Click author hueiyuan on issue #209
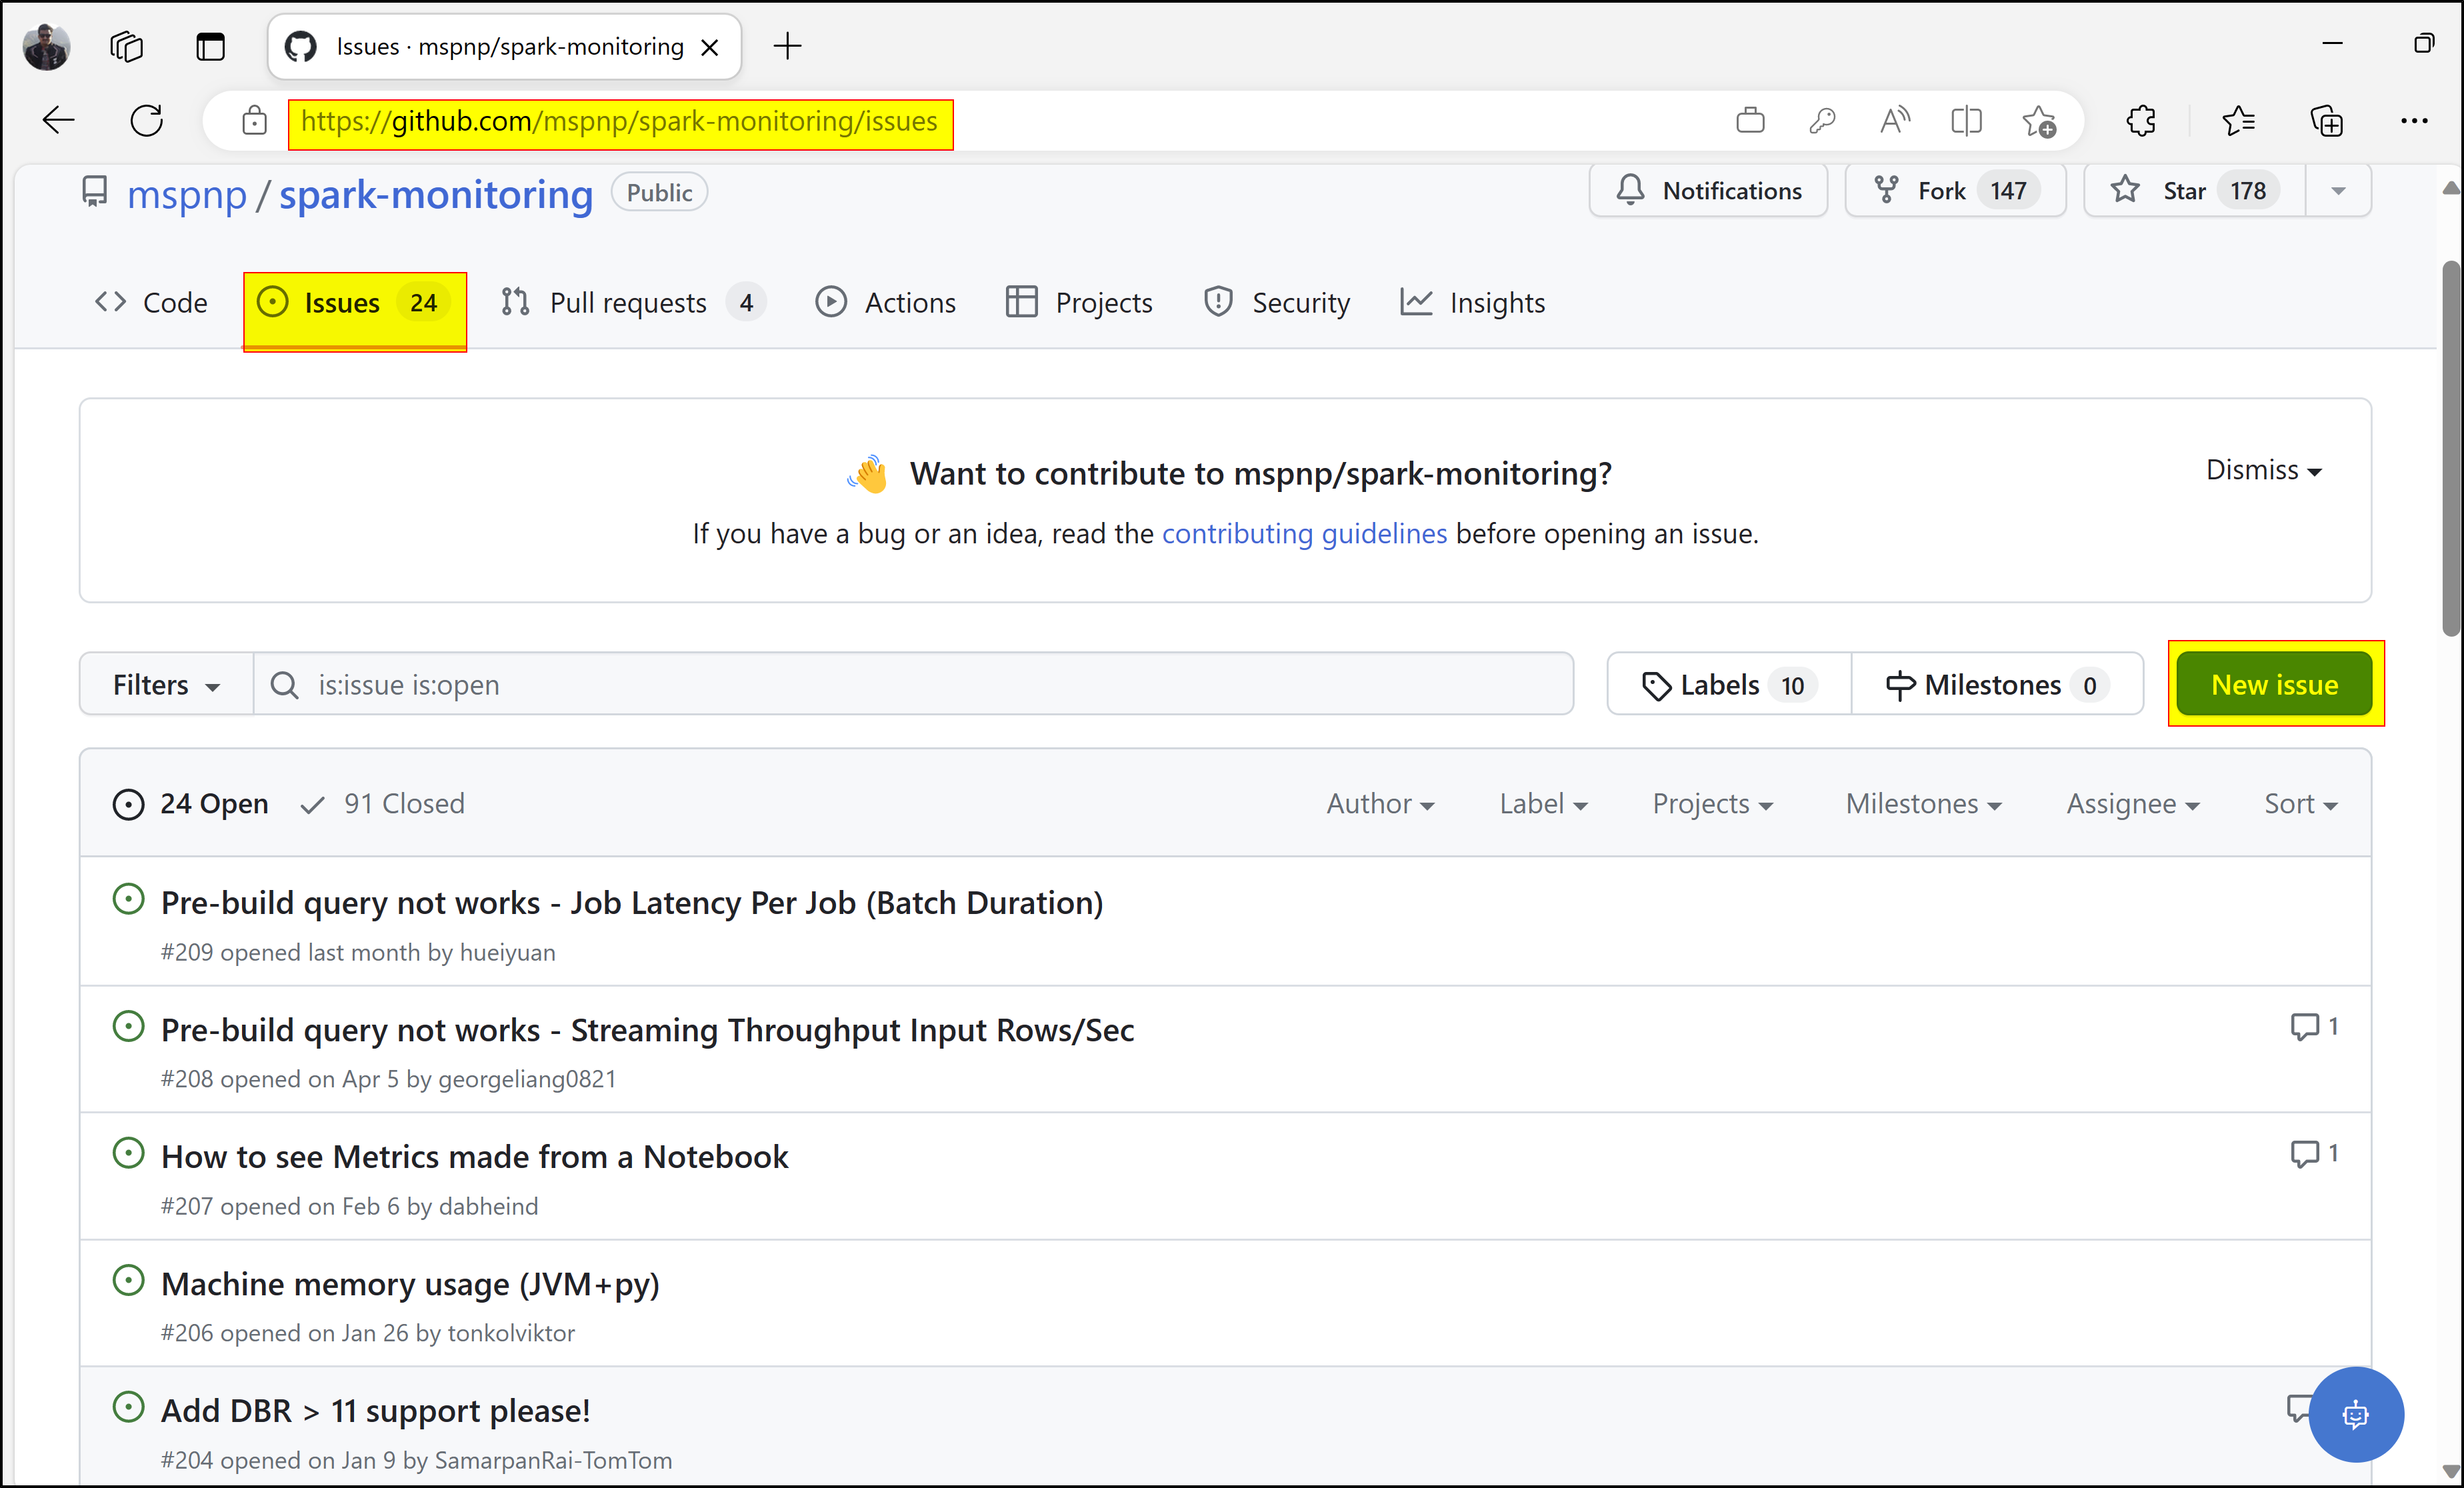 507,952
